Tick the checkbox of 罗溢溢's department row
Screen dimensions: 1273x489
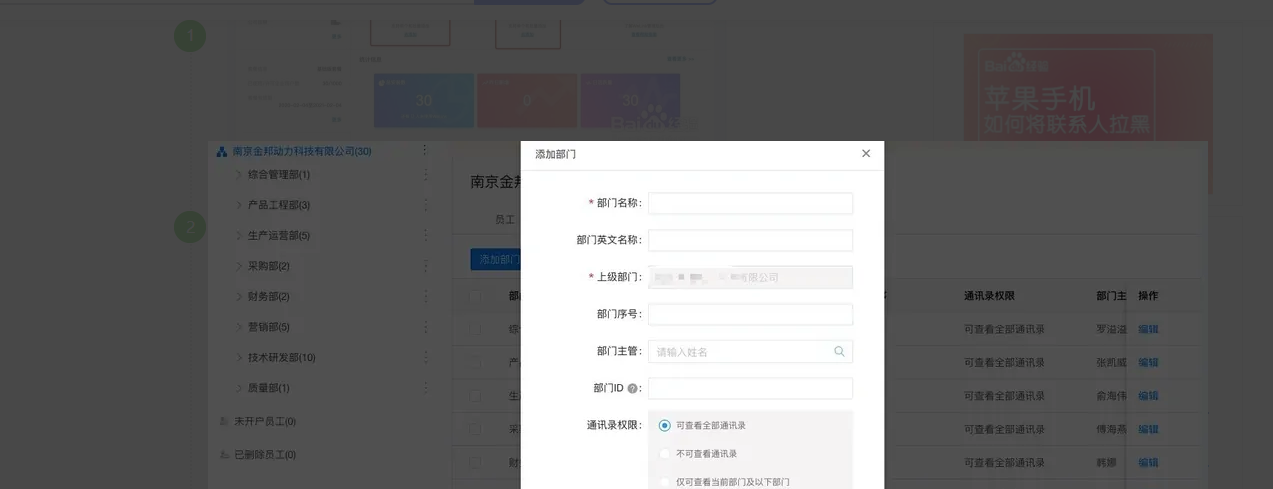tap(475, 329)
